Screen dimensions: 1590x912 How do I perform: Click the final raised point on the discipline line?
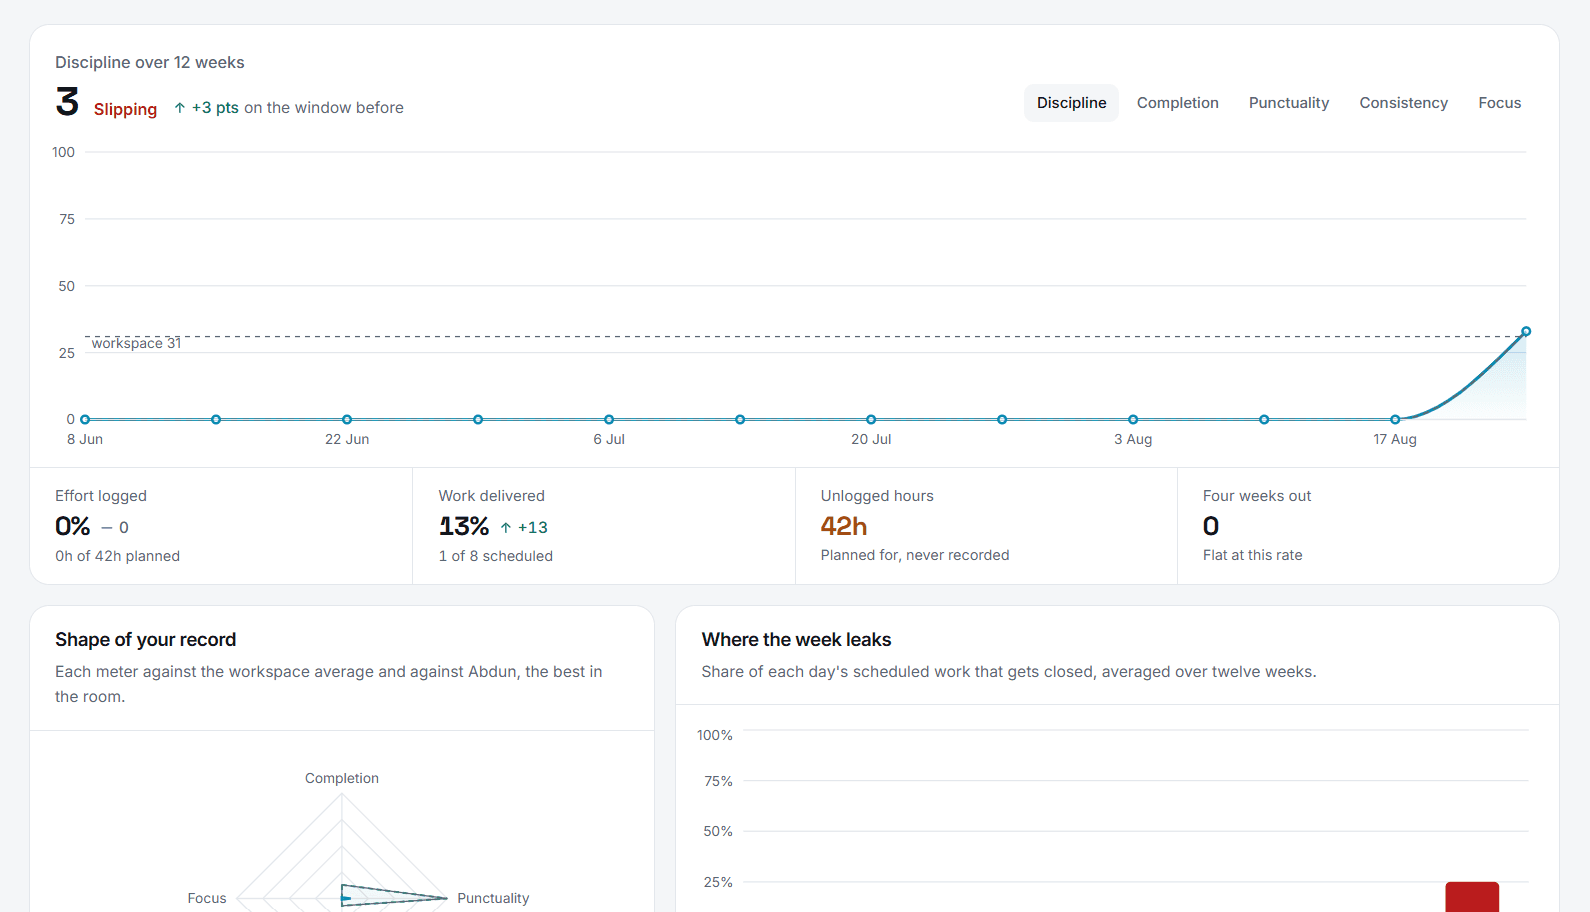tap(1526, 331)
